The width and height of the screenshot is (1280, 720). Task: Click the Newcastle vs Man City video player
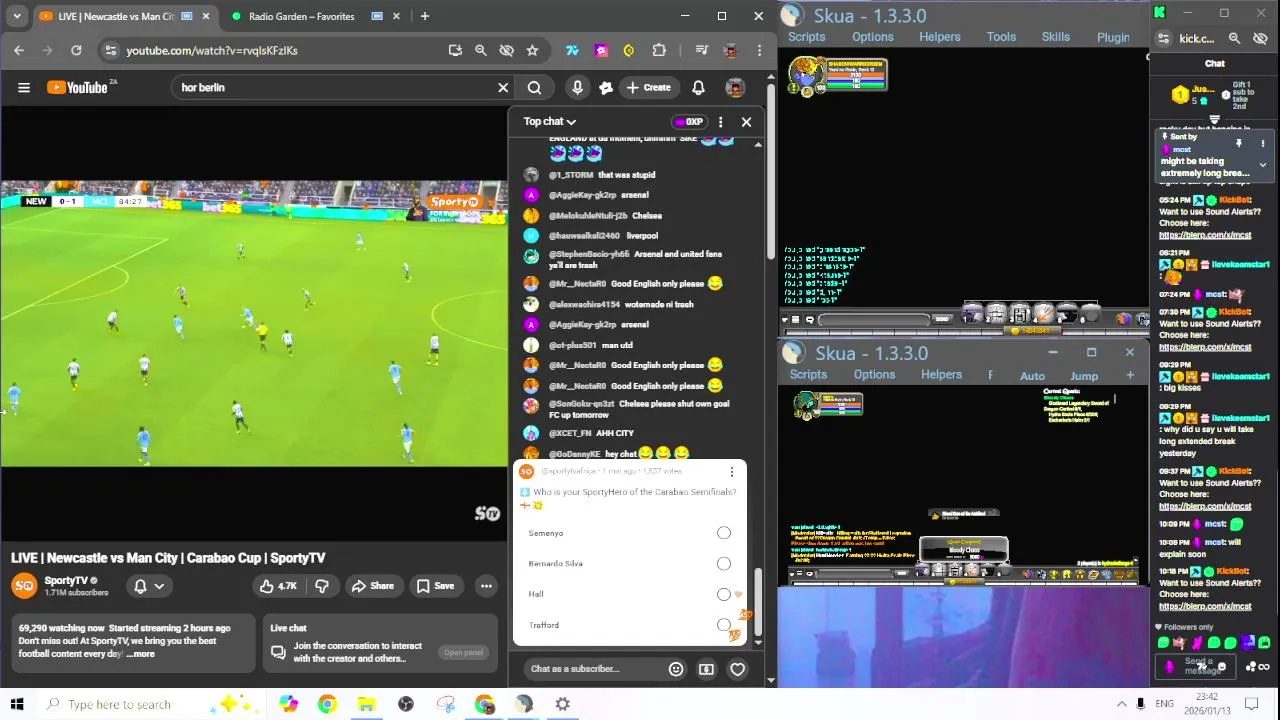254,324
